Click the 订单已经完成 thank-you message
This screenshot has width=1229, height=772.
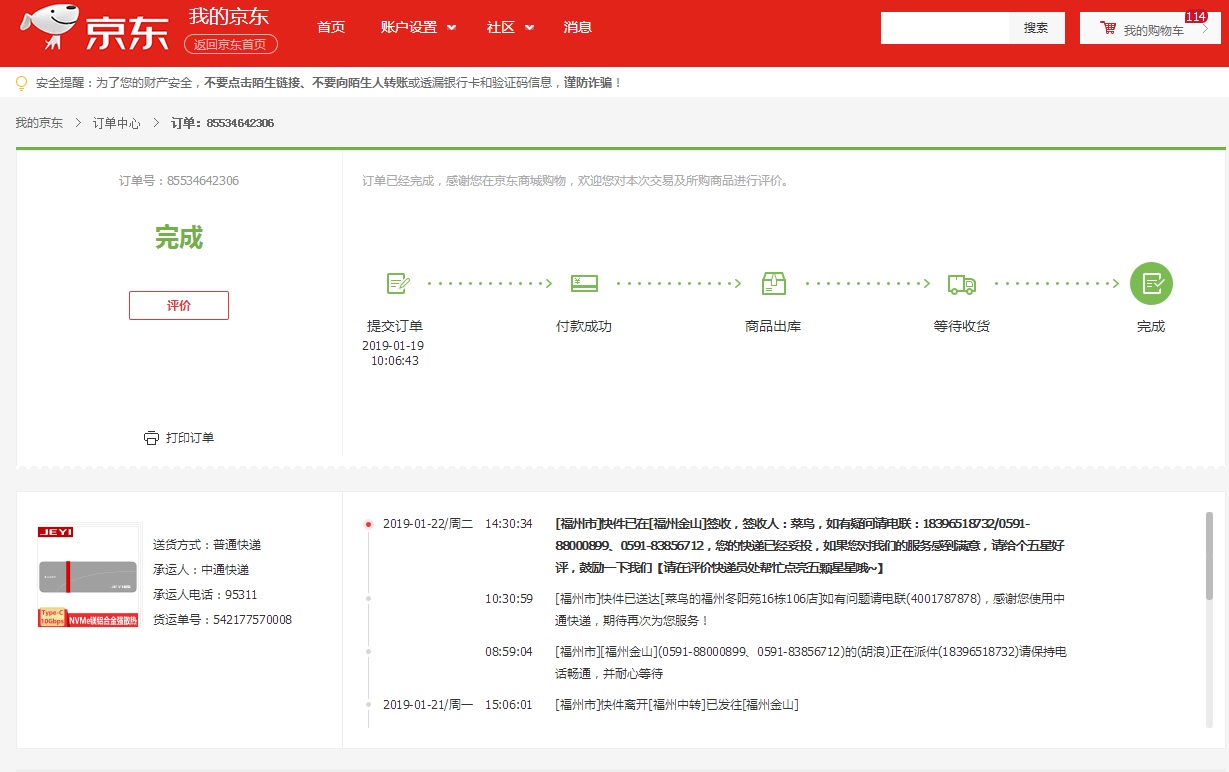576,181
